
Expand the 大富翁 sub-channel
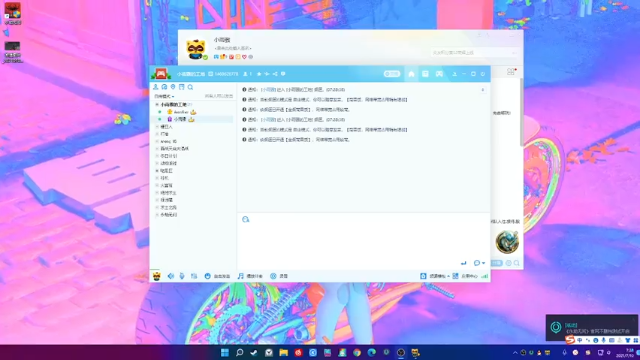click(x=157, y=185)
